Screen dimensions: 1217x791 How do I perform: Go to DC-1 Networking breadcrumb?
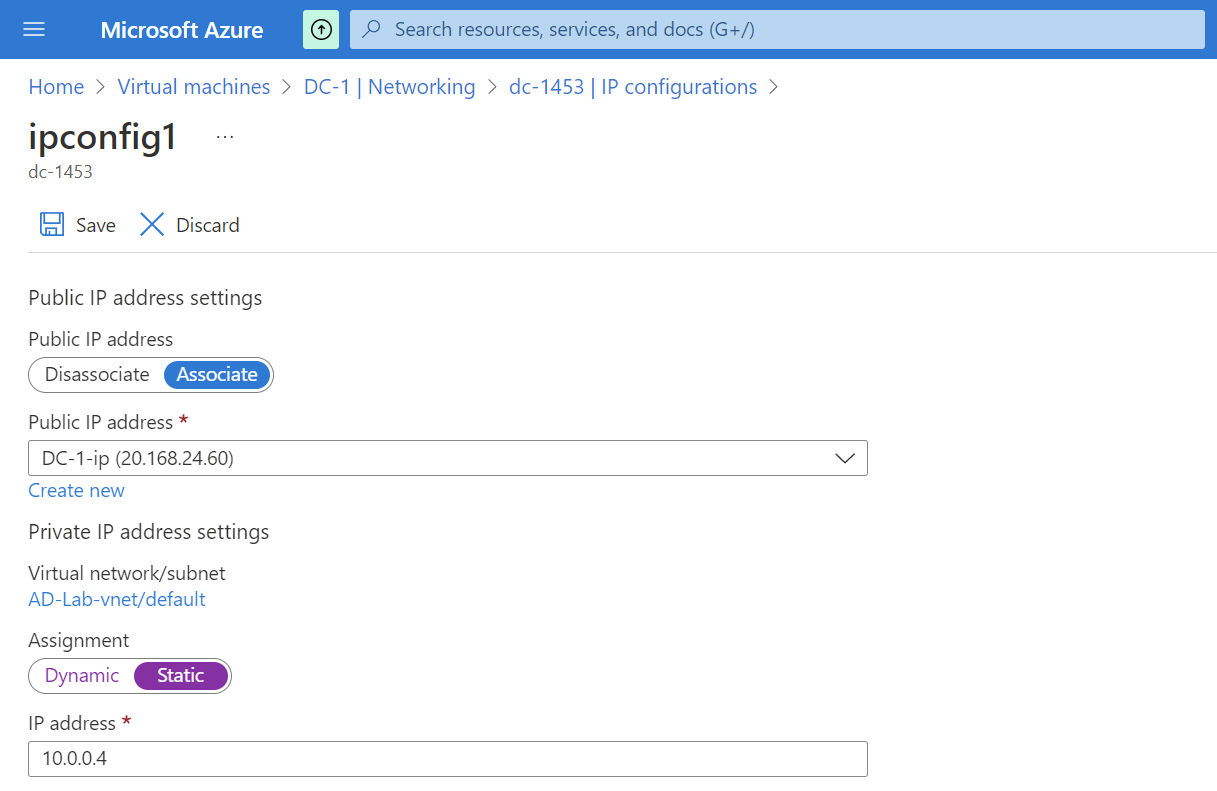tap(389, 87)
